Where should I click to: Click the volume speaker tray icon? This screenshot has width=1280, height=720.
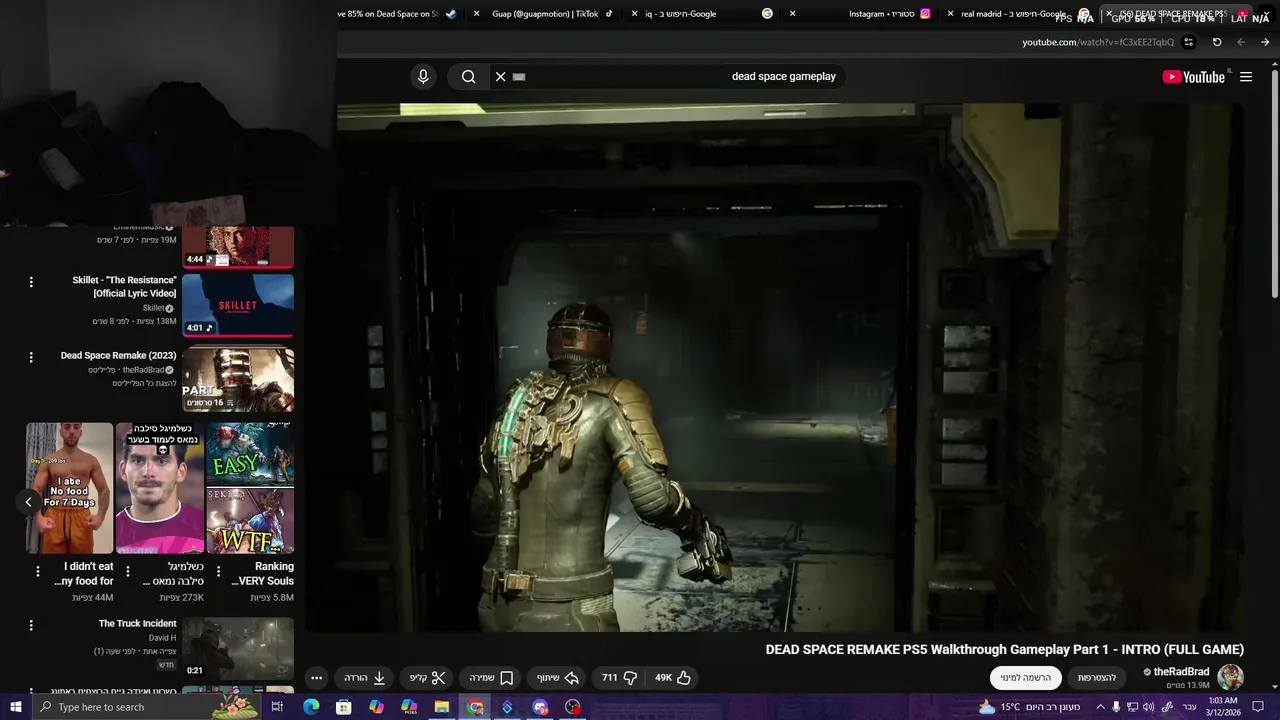click(1148, 707)
